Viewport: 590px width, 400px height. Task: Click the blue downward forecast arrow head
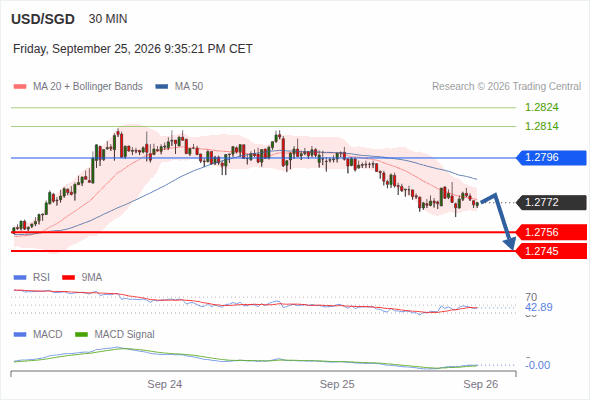click(x=510, y=243)
